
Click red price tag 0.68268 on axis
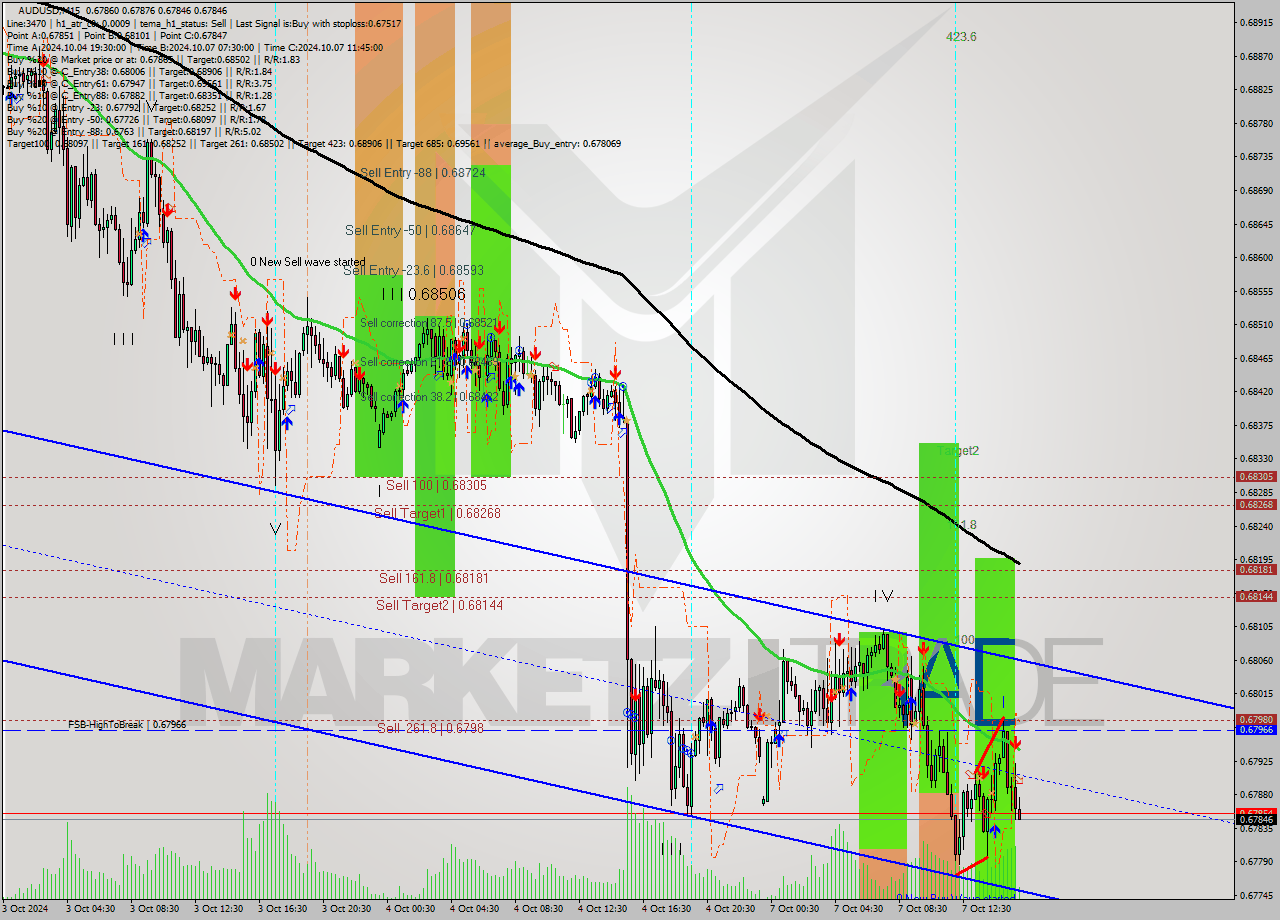tap(1256, 504)
